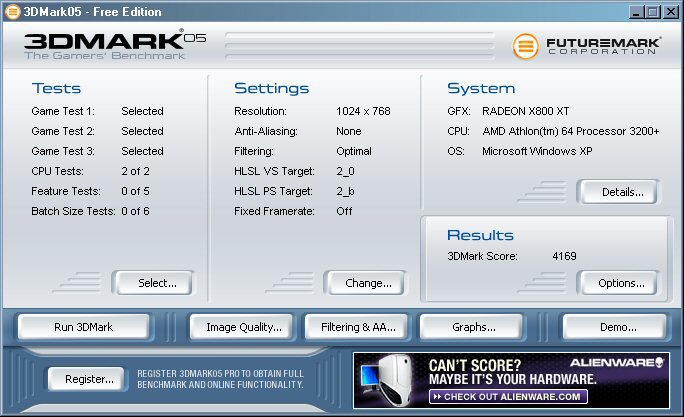
Task: Open the Select tests dialog
Action: coord(152,283)
